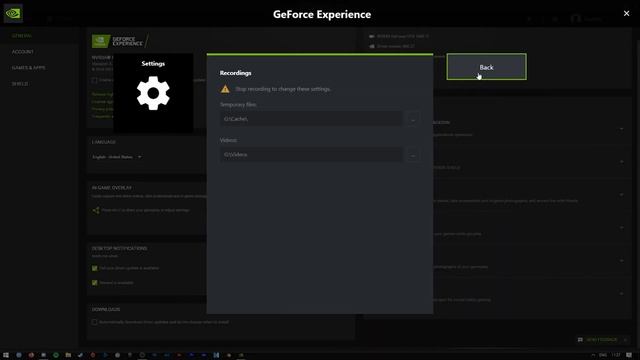Click the Videos path field
This screenshot has height=360, width=640.
(x=311, y=155)
